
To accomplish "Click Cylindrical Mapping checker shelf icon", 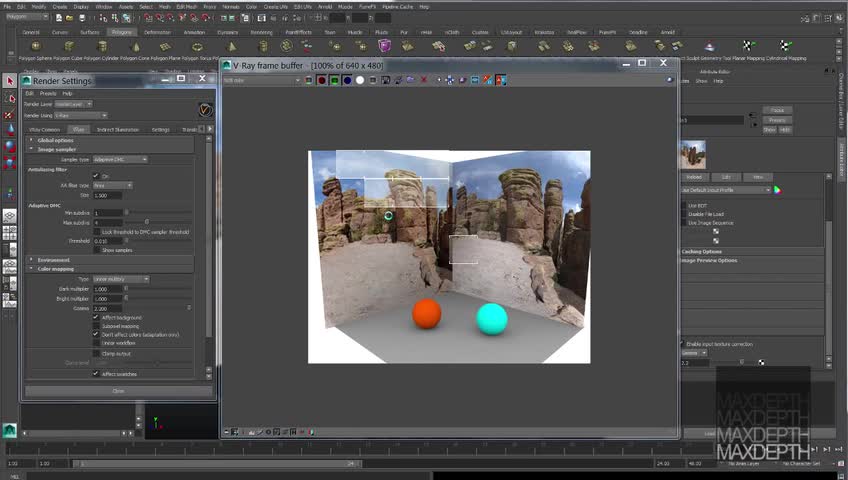I will click(x=785, y=46).
